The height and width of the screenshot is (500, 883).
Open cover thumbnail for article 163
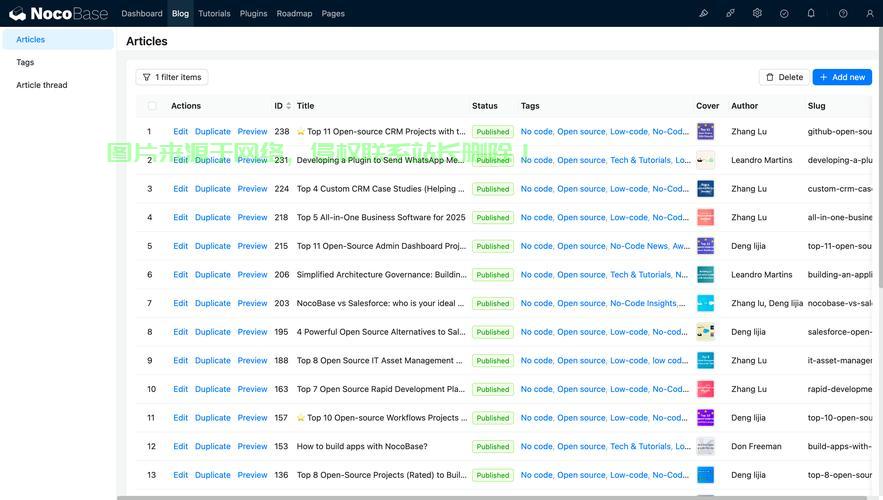click(x=706, y=389)
